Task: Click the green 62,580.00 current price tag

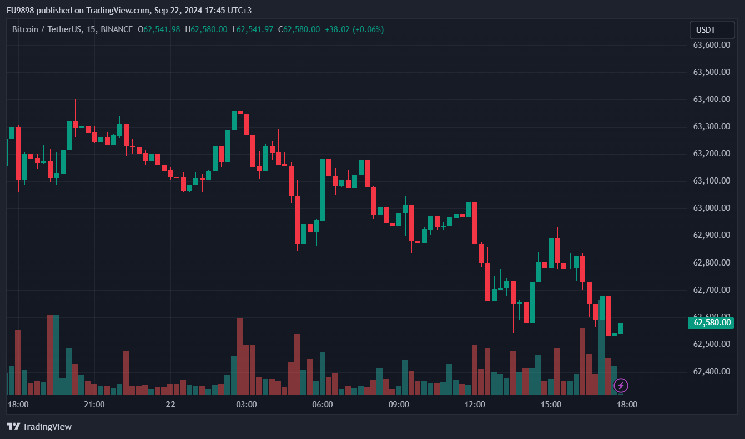Action: pyautogui.click(x=713, y=322)
